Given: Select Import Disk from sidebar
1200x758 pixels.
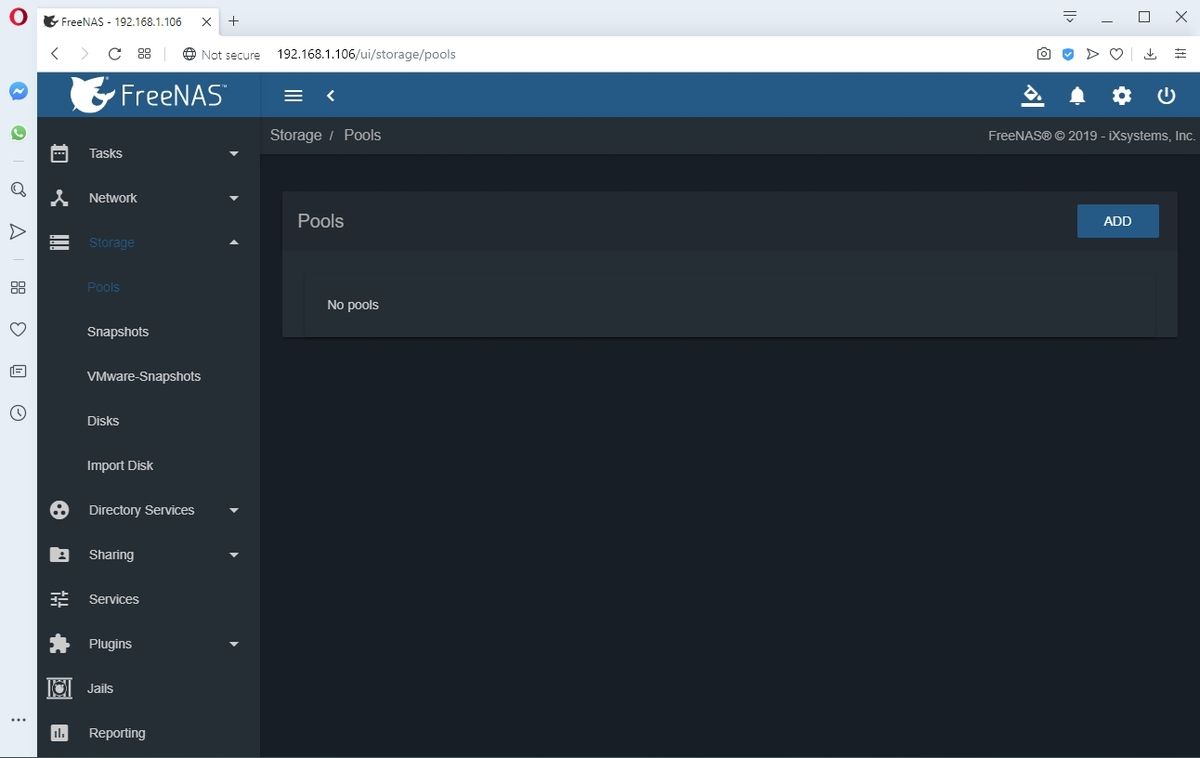Looking at the screenshot, I should pos(119,465).
